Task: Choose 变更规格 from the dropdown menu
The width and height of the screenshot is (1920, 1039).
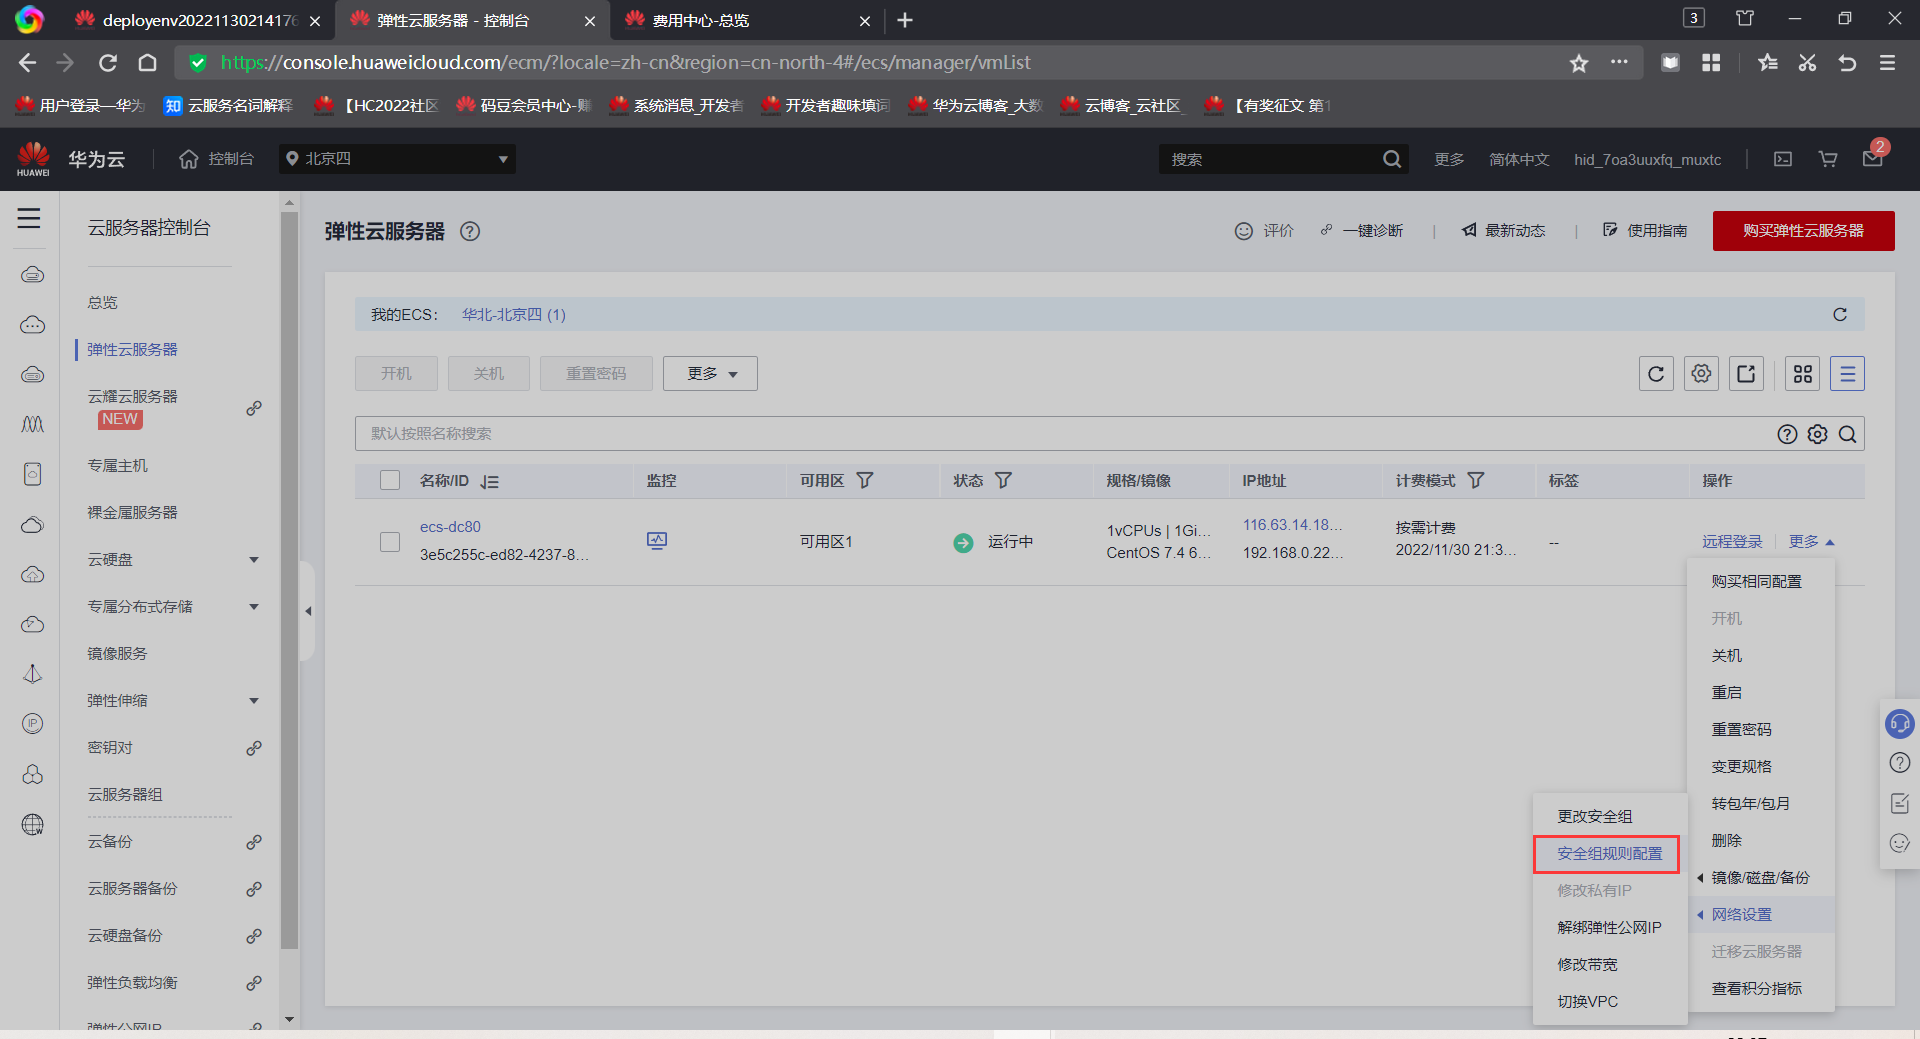Action: pyautogui.click(x=1742, y=767)
